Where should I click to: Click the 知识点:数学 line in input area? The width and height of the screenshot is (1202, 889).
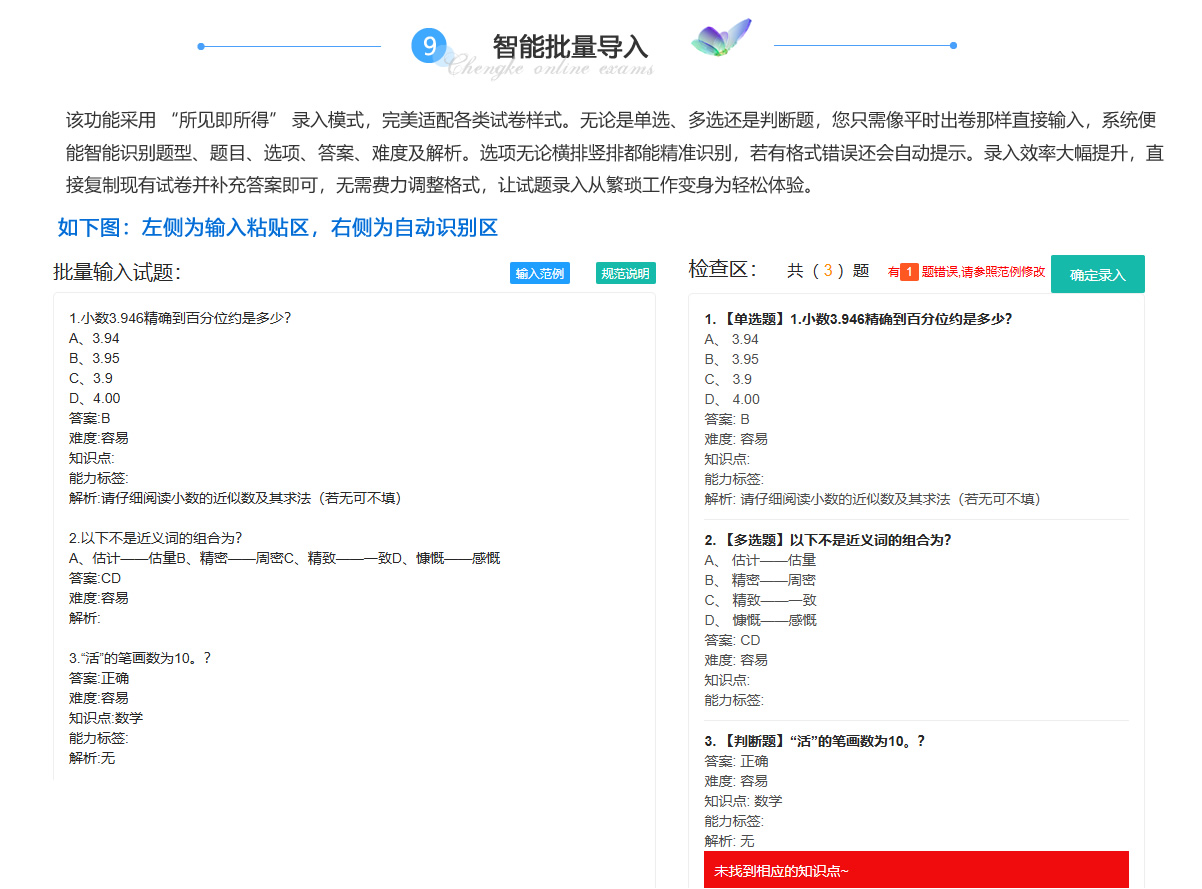pos(106,718)
